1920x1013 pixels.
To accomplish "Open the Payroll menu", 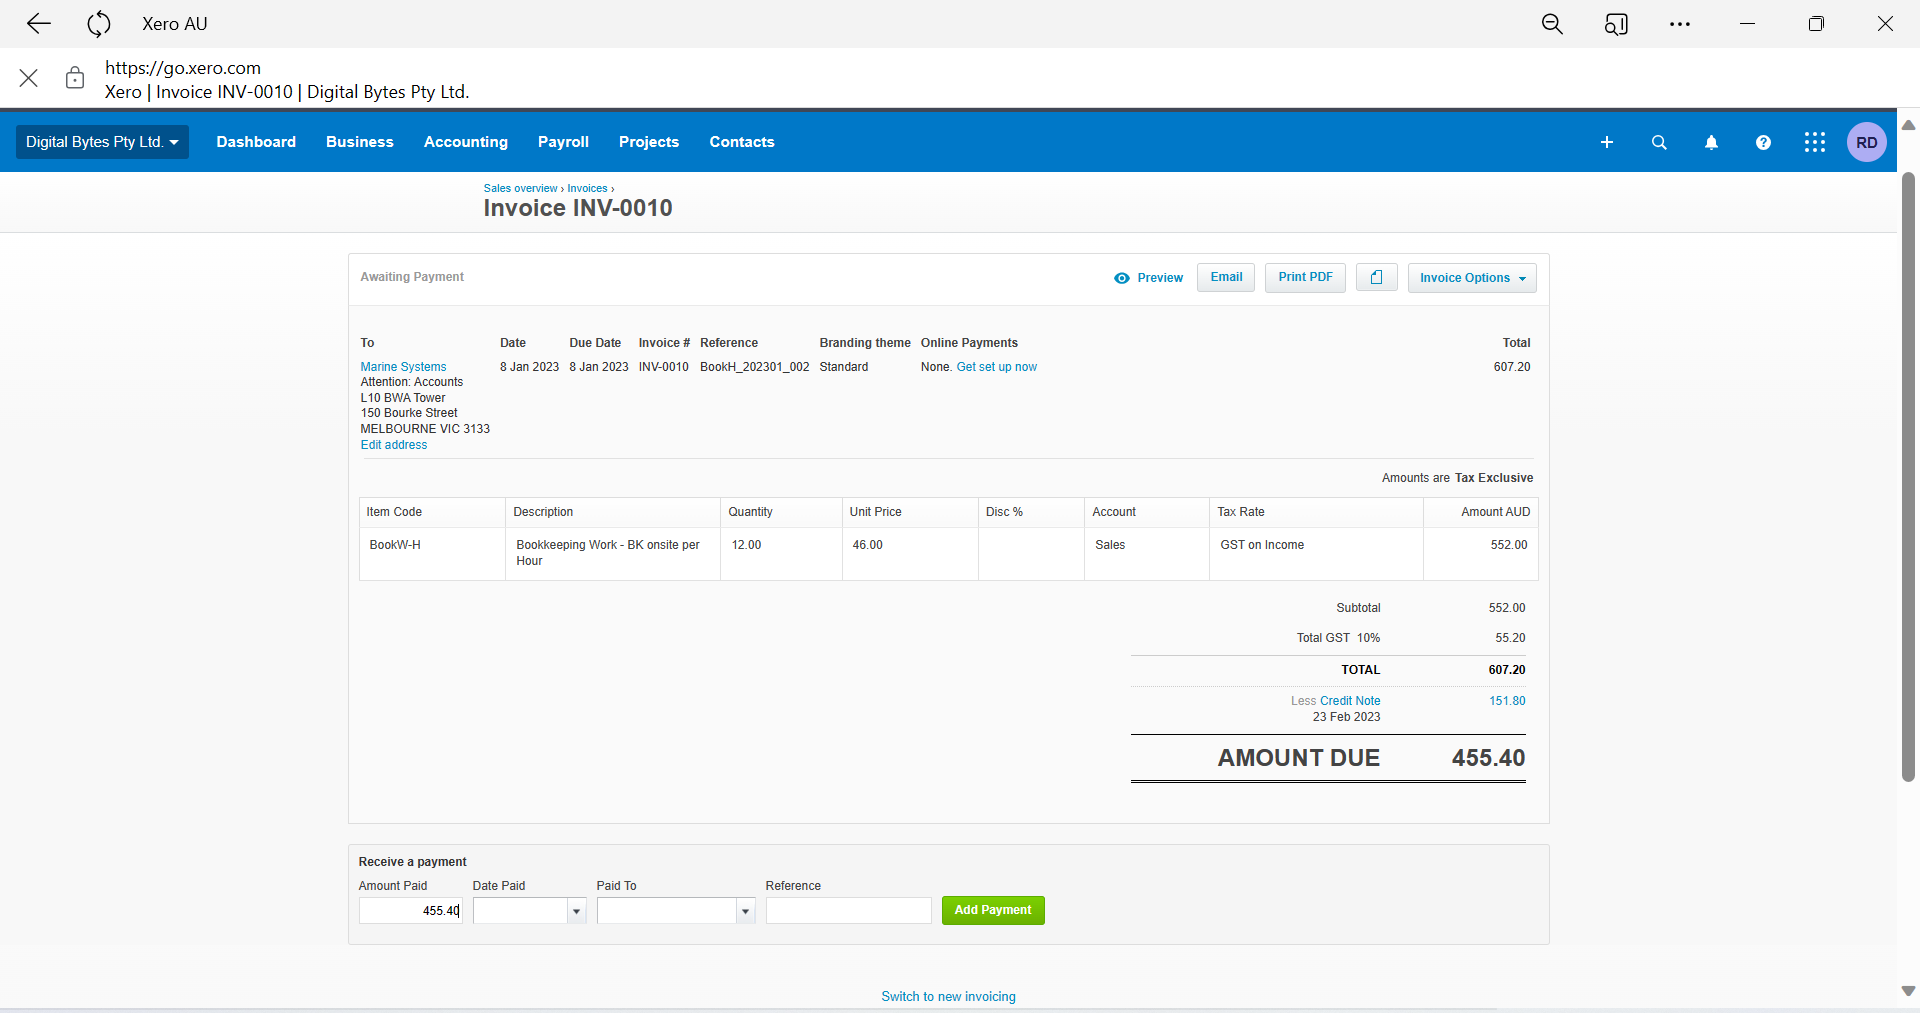I will 563,142.
